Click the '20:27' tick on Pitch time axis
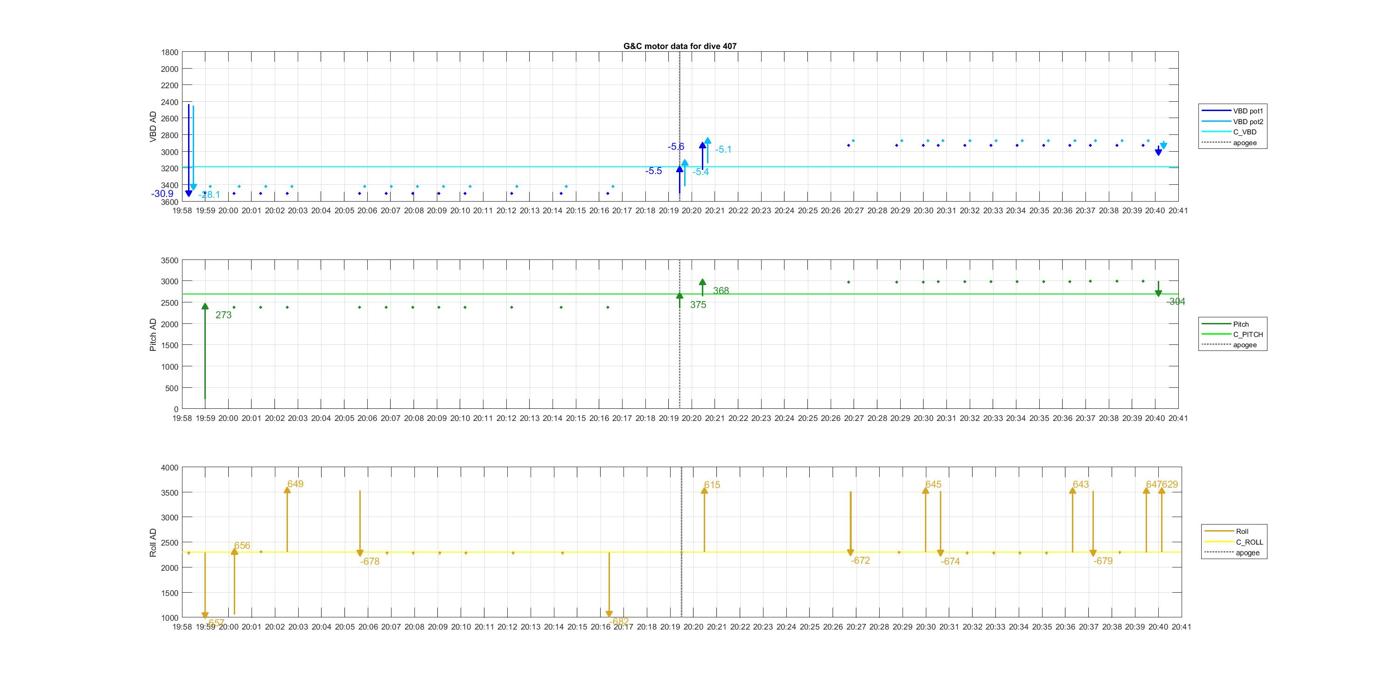Viewport: 1400px width, 693px height. point(854,419)
